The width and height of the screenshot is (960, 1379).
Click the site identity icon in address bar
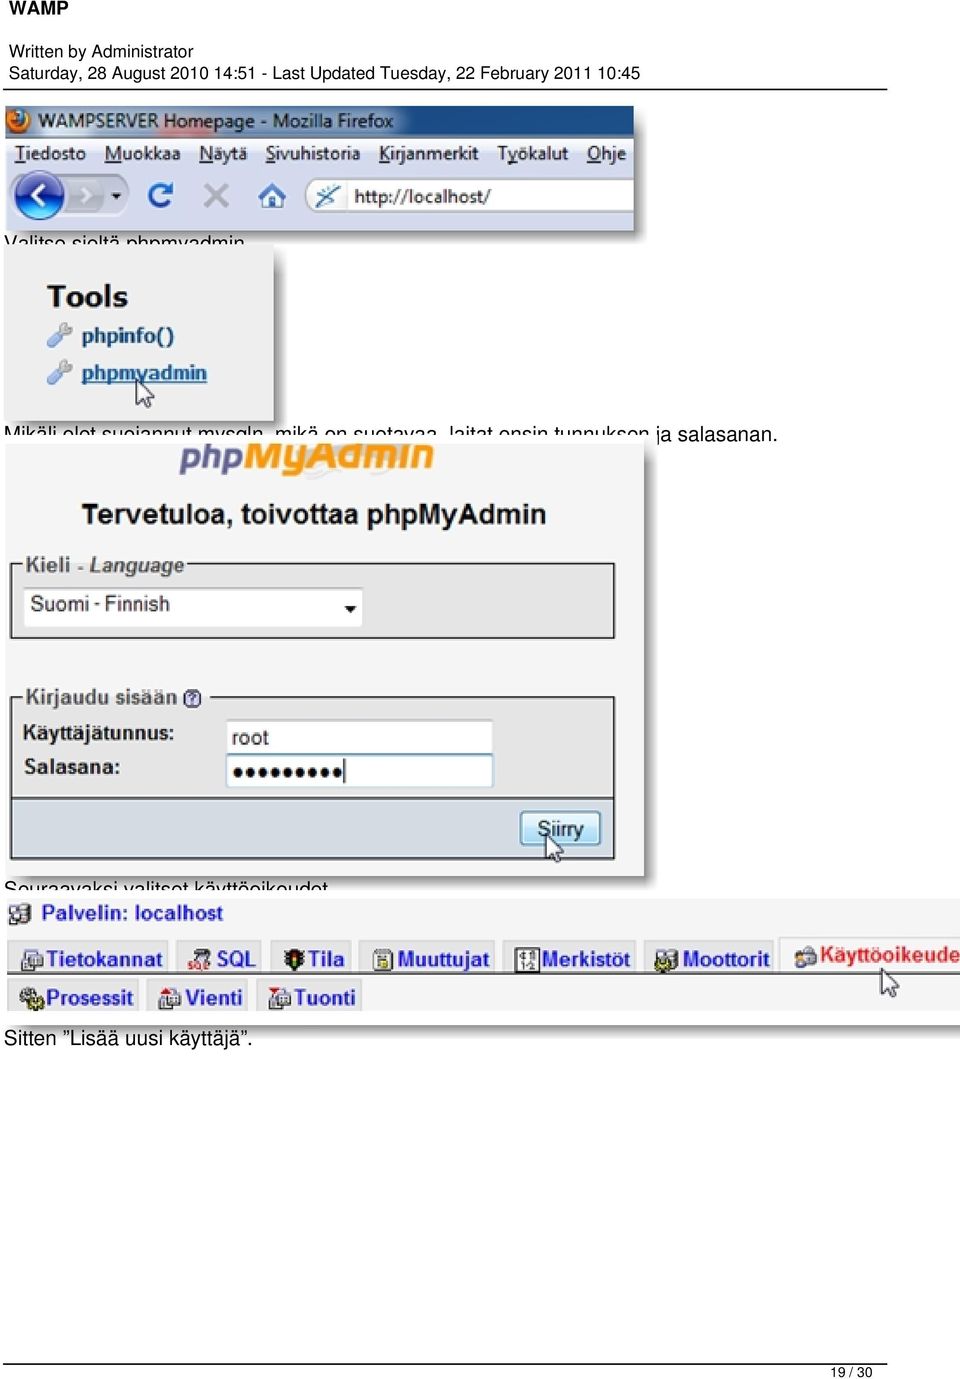coord(326,196)
